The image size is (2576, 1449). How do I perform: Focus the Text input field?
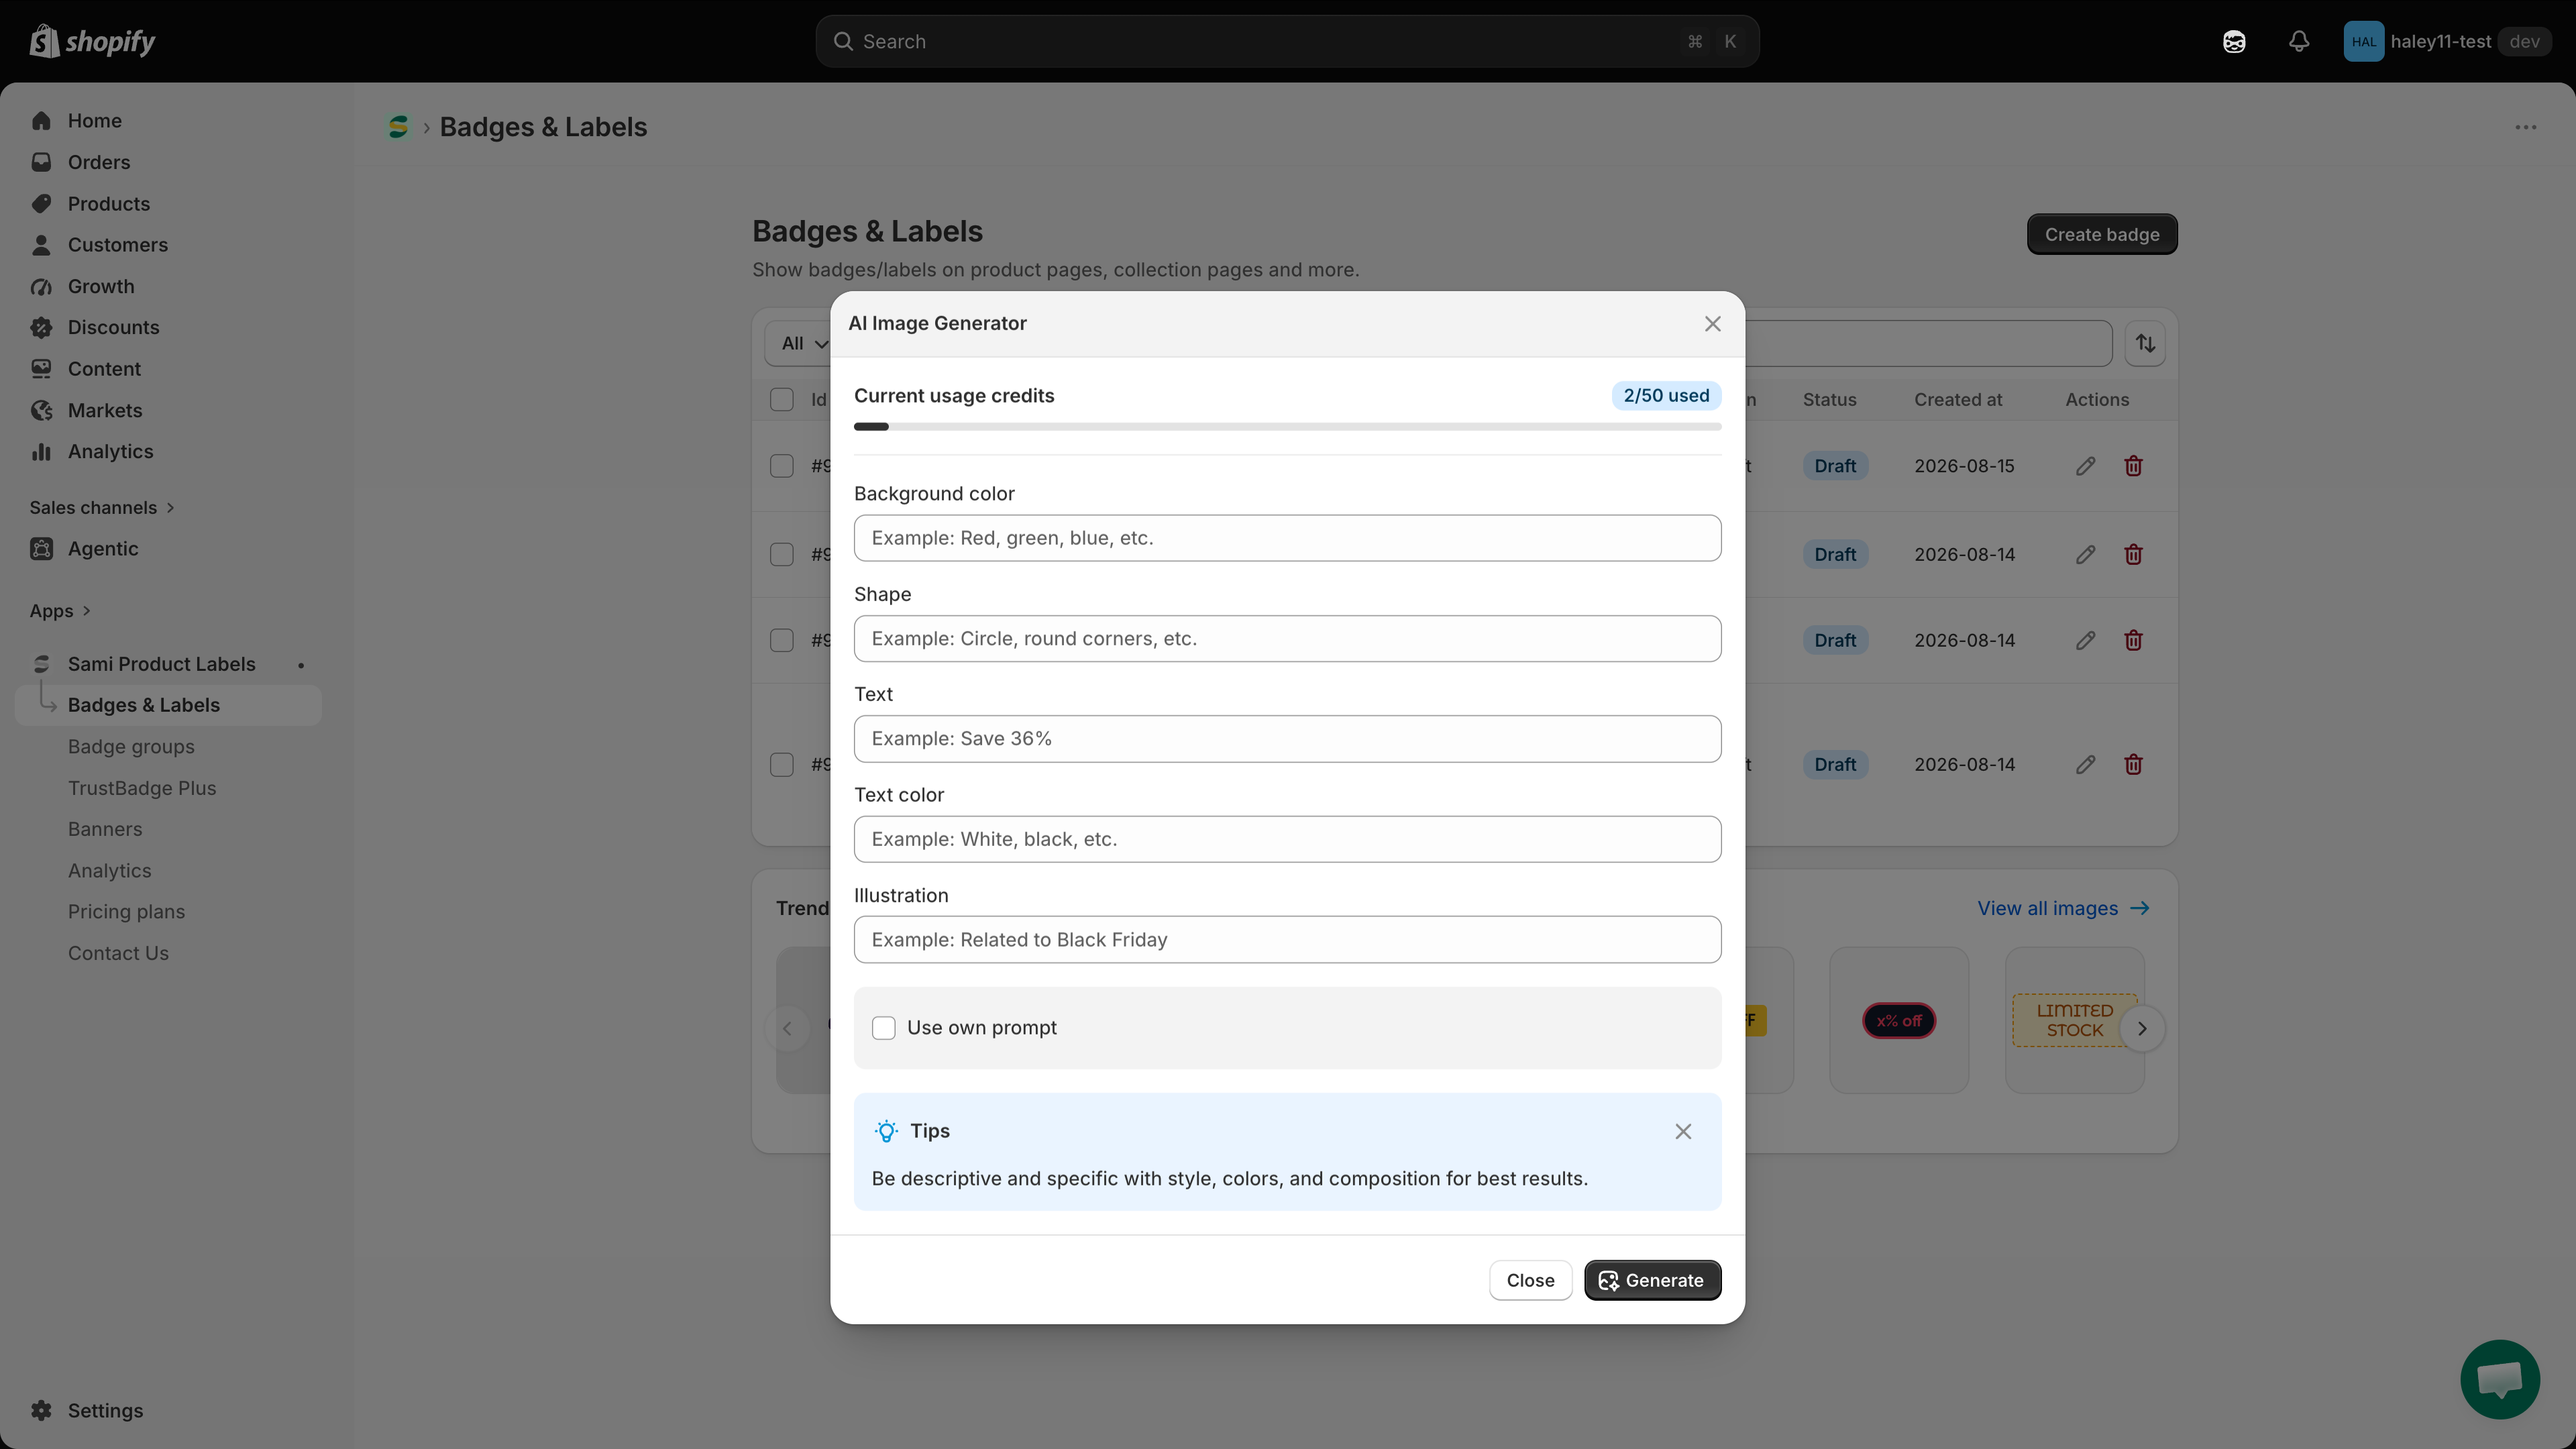coord(1287,739)
